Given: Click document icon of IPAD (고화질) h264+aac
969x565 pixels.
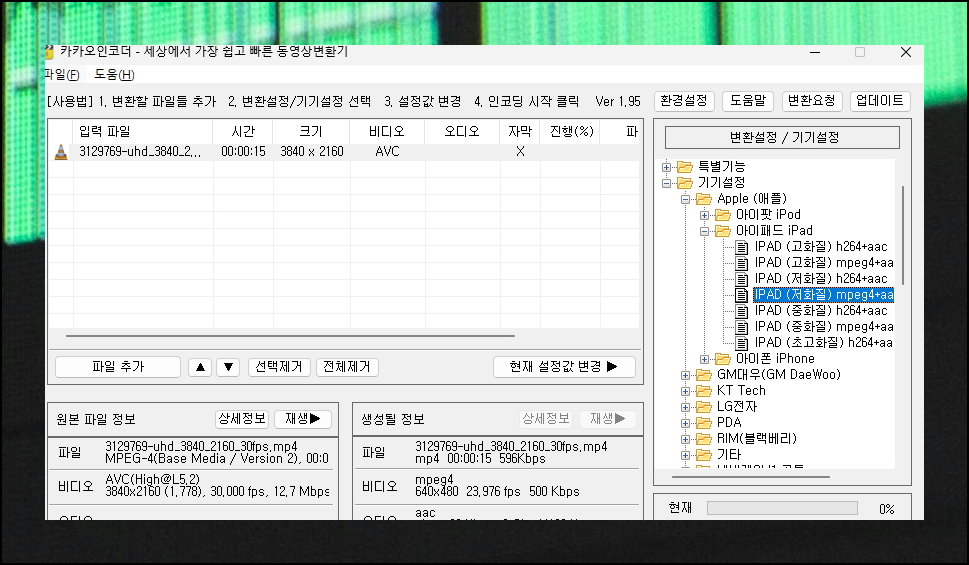Looking at the screenshot, I should click(742, 247).
